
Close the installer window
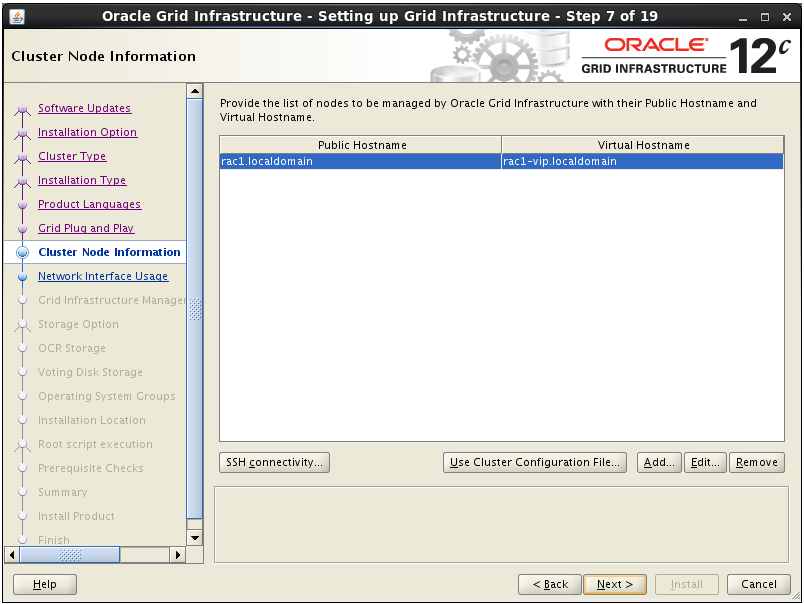click(x=787, y=17)
